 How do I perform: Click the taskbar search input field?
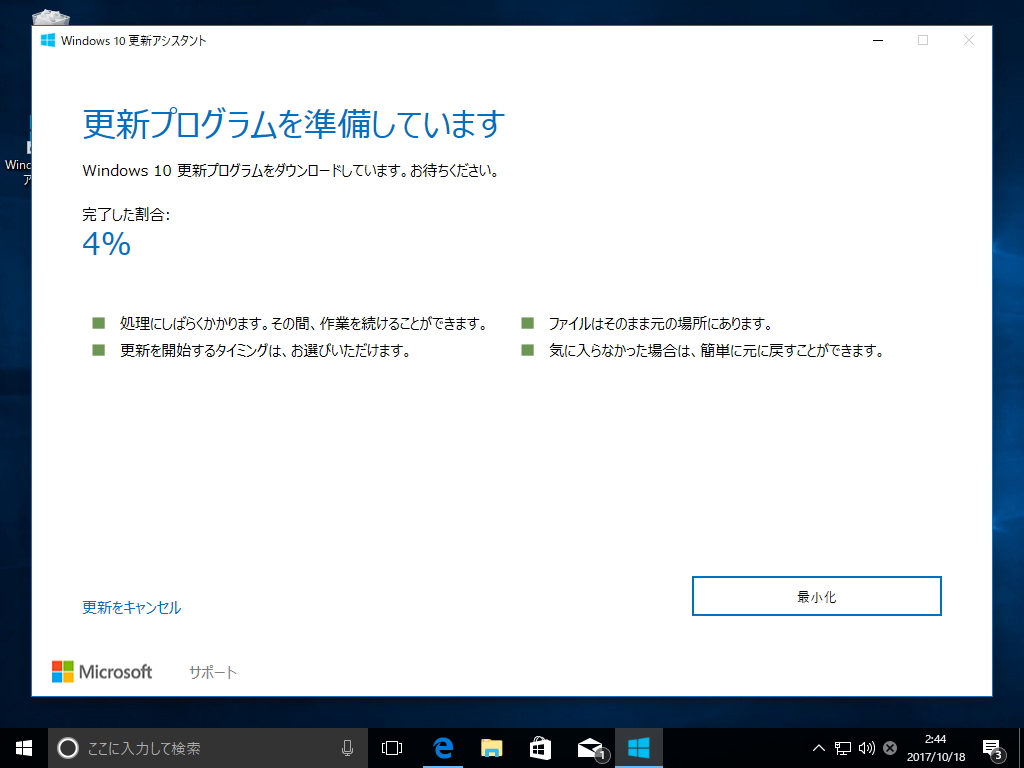pyautogui.click(x=200, y=747)
